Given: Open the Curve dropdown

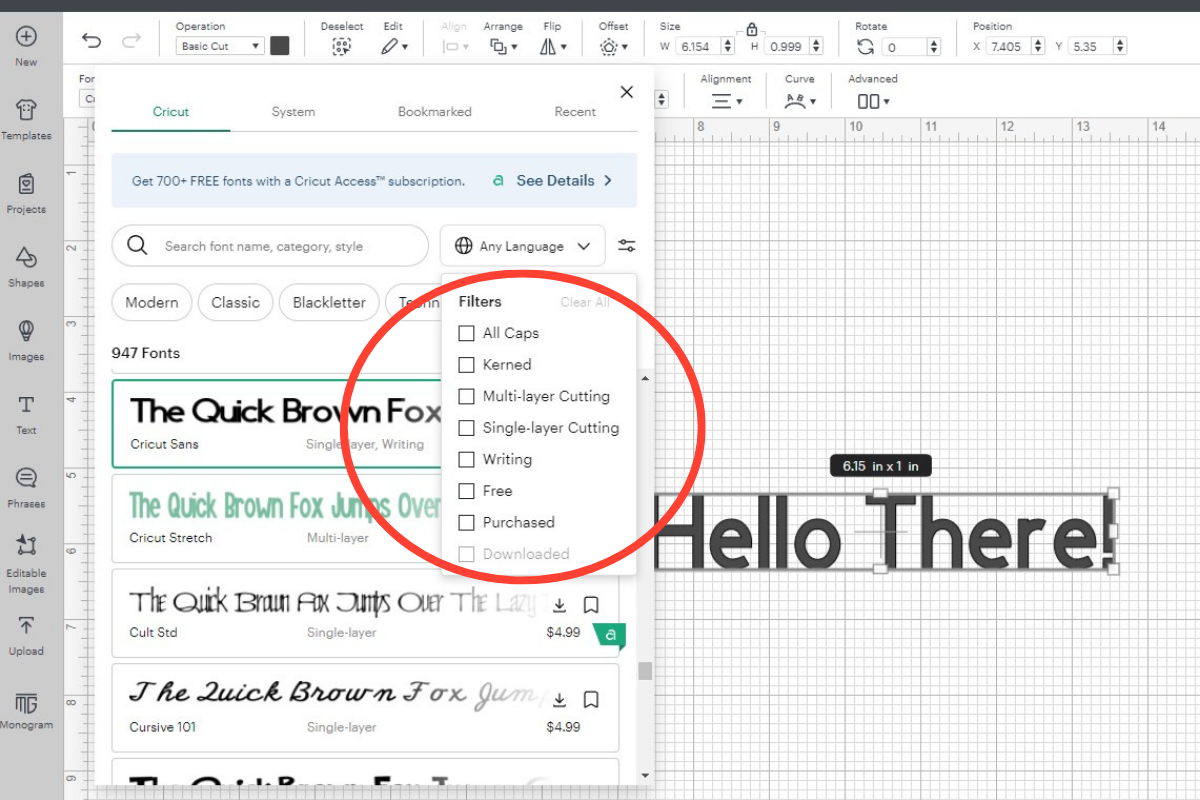Looking at the screenshot, I should (800, 101).
